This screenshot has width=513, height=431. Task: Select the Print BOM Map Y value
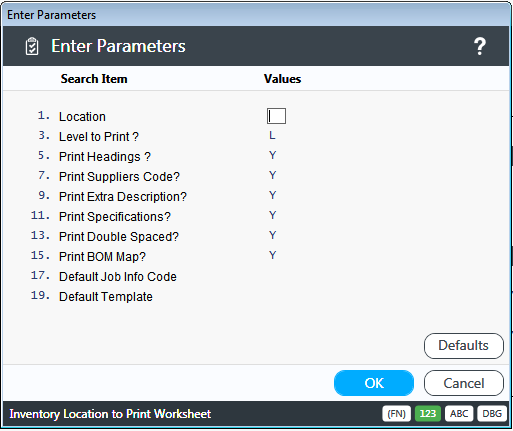coord(273,255)
